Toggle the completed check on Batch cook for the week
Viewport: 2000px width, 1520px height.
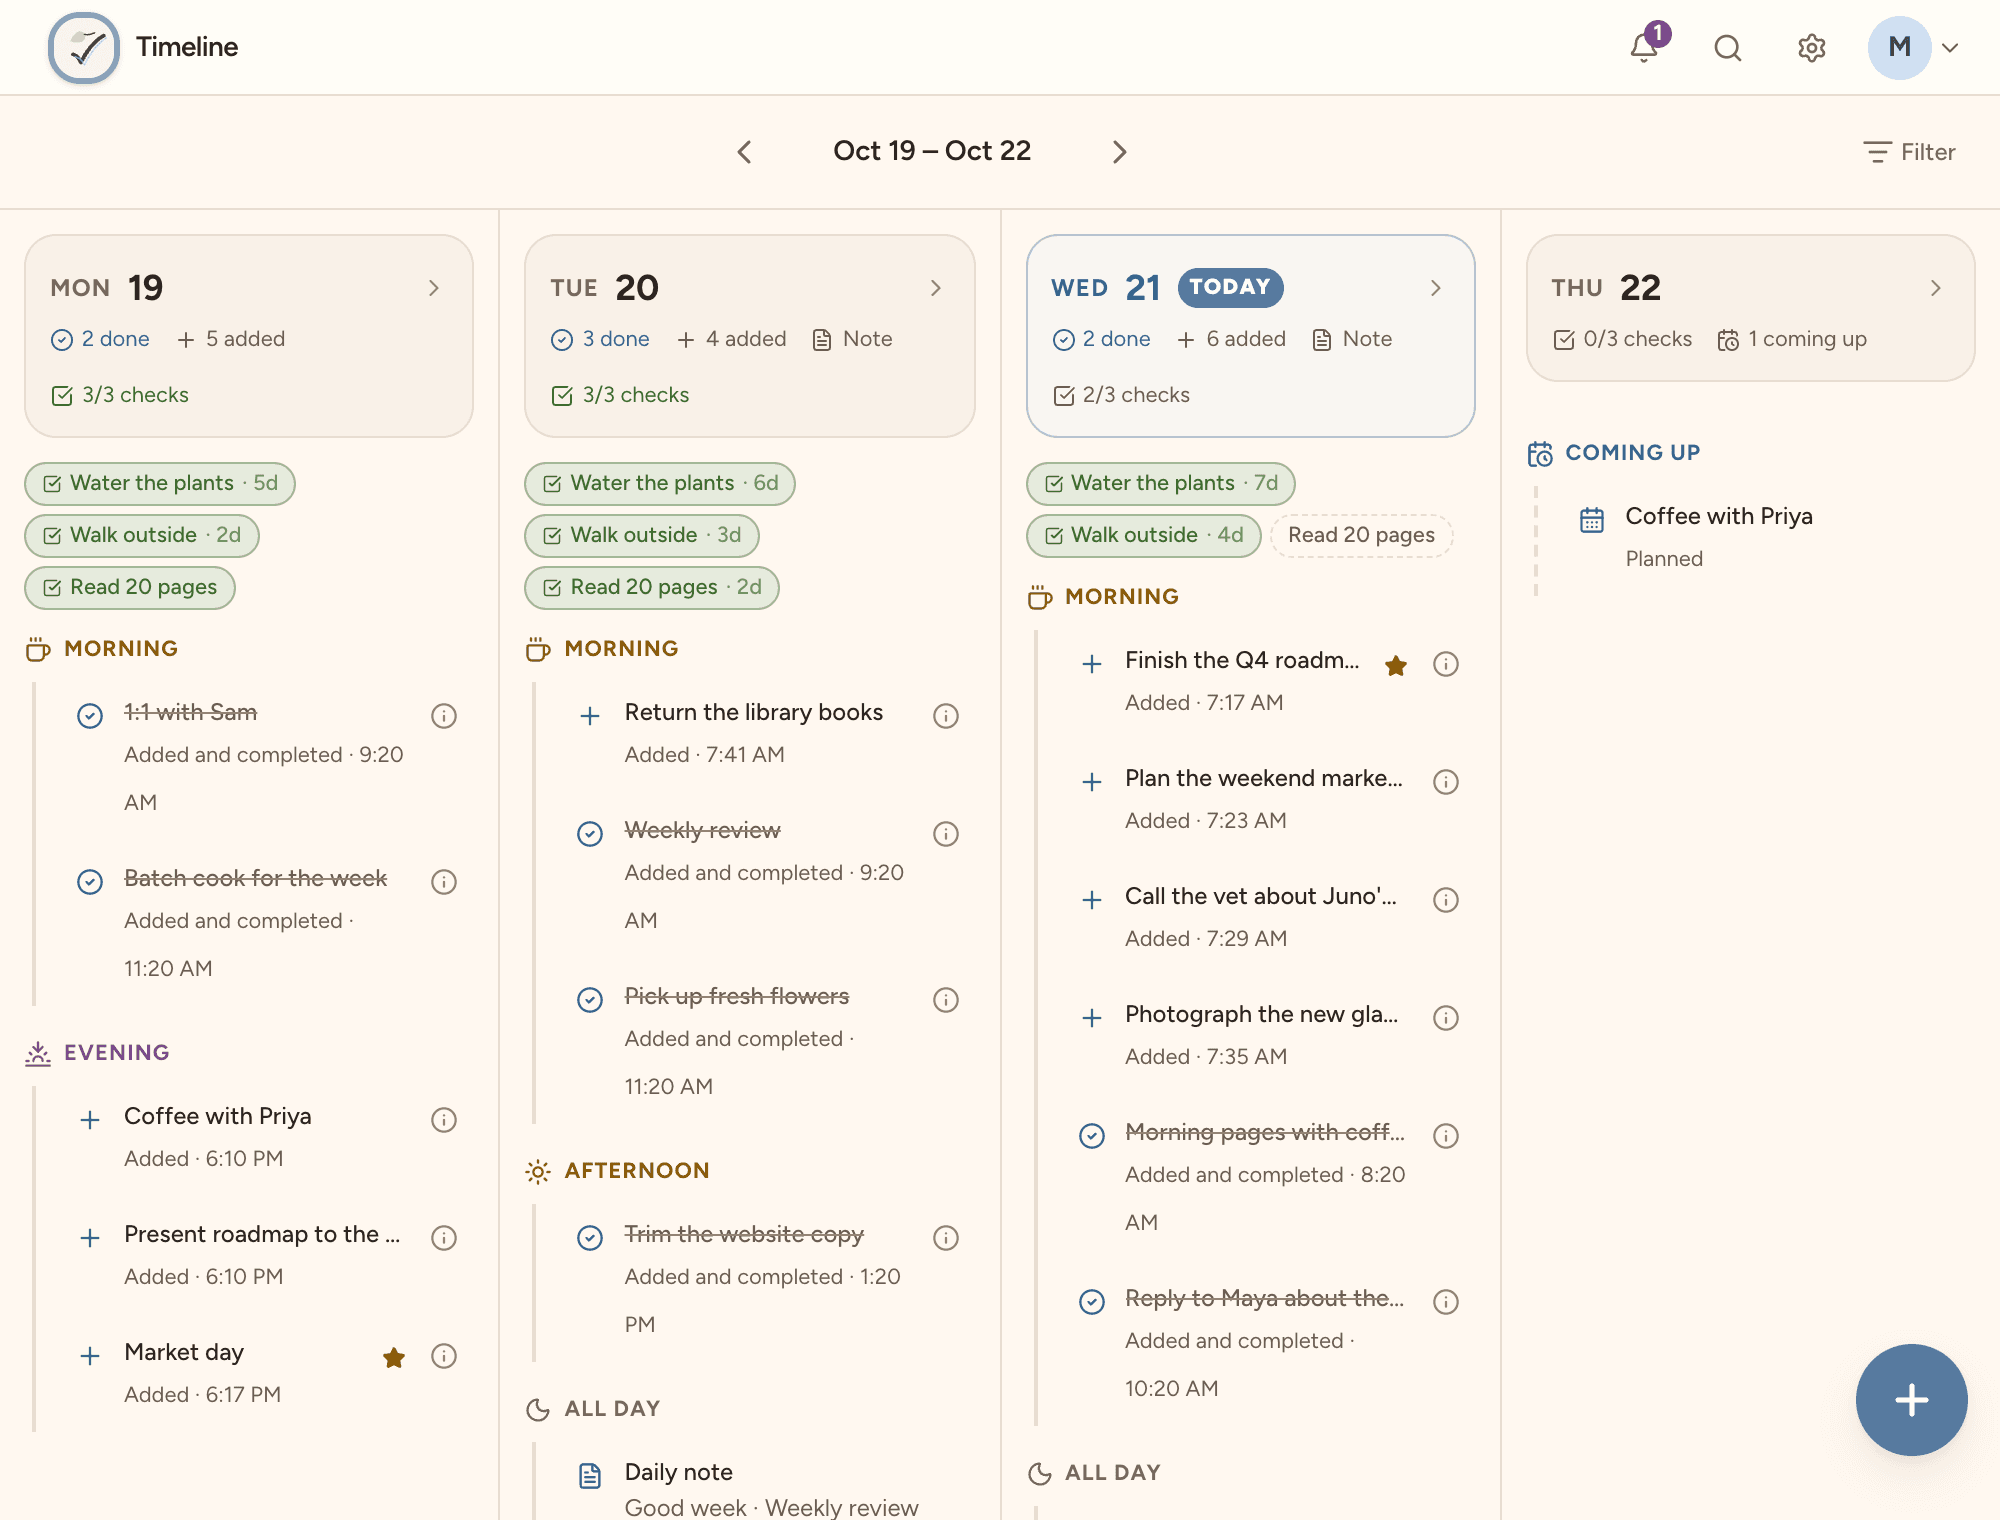(x=90, y=881)
